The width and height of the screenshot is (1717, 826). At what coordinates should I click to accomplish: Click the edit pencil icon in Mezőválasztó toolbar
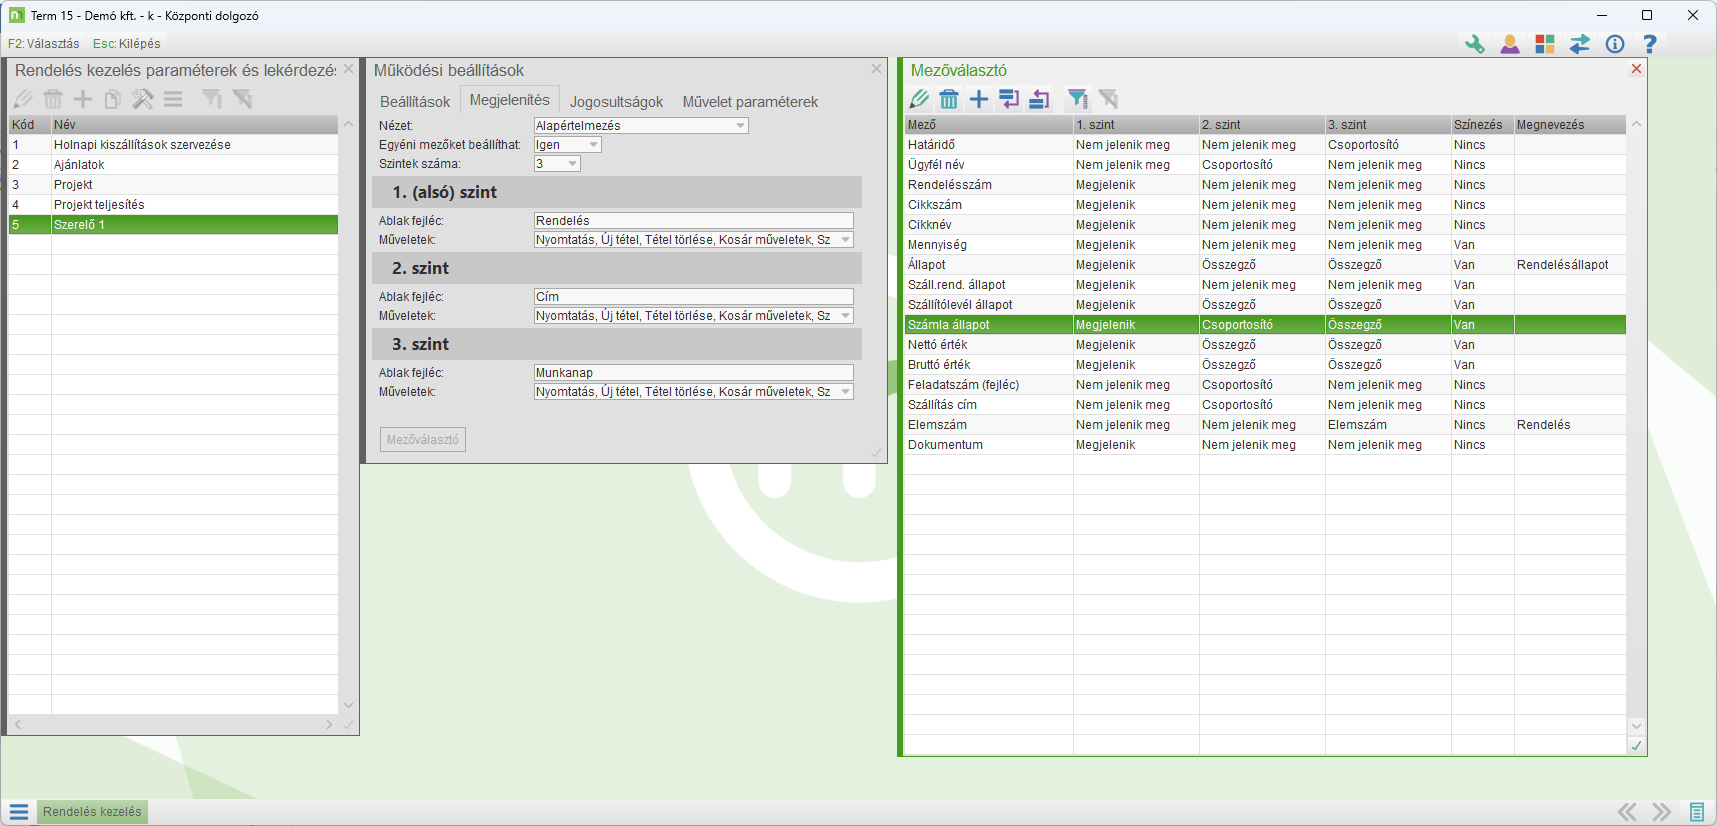[919, 99]
